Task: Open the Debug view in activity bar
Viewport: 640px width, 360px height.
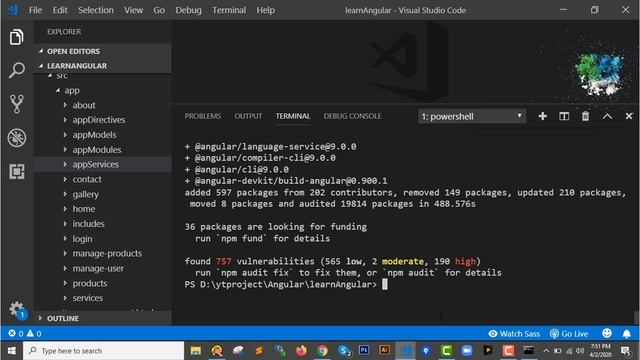Action: 16,138
